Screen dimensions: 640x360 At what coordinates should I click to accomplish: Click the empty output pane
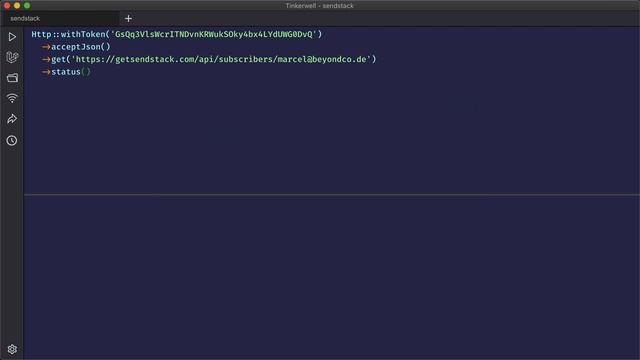(x=331, y=278)
